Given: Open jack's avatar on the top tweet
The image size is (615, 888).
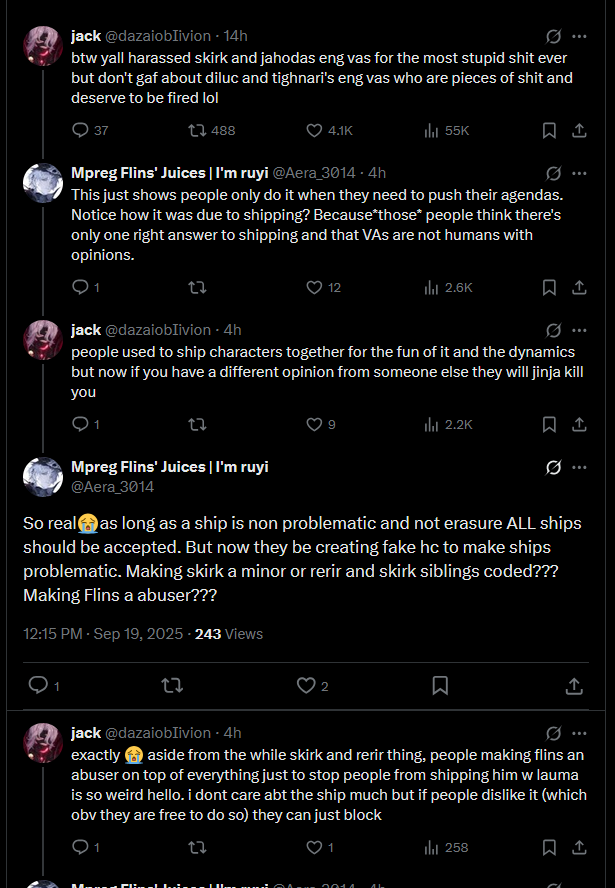Looking at the screenshot, I should coord(43,46).
